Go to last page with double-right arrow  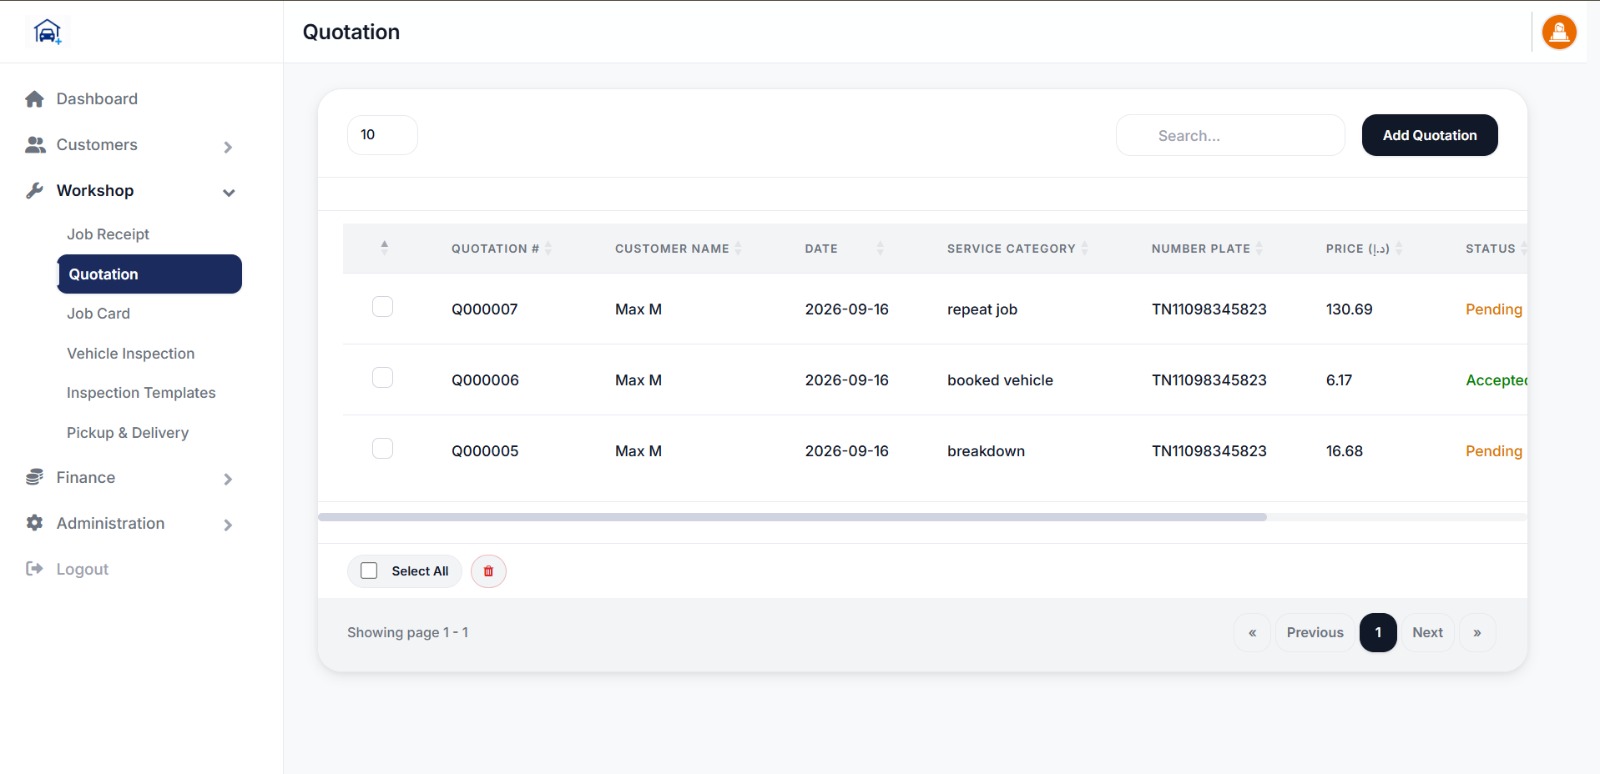point(1477,633)
